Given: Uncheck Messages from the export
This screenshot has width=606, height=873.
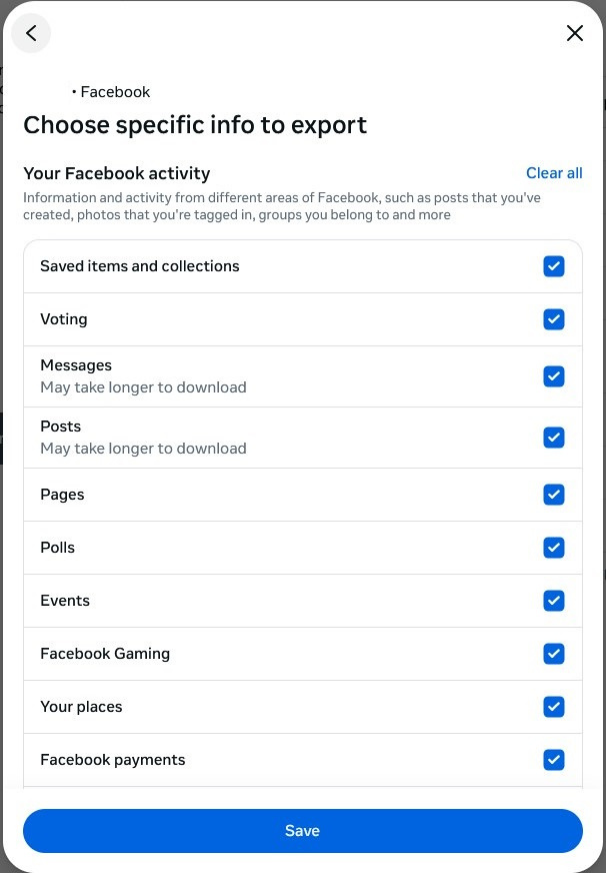Looking at the screenshot, I should 554,376.
